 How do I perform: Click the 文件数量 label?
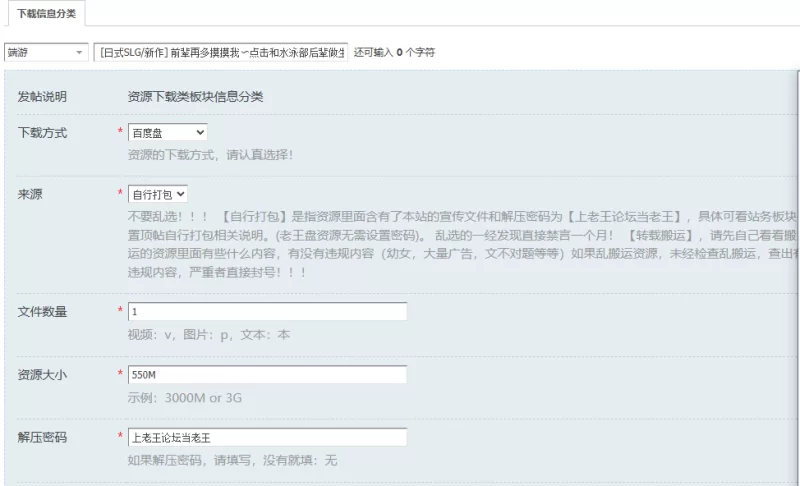point(42,312)
